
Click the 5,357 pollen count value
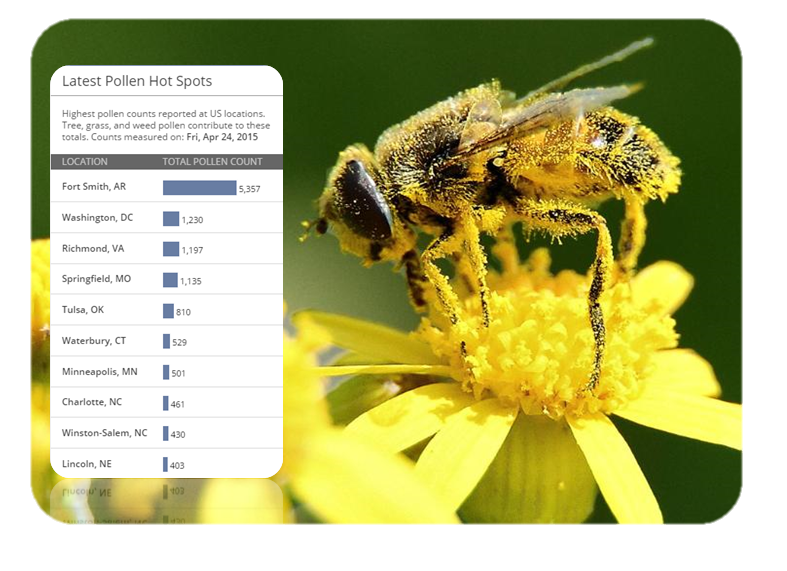pyautogui.click(x=249, y=189)
